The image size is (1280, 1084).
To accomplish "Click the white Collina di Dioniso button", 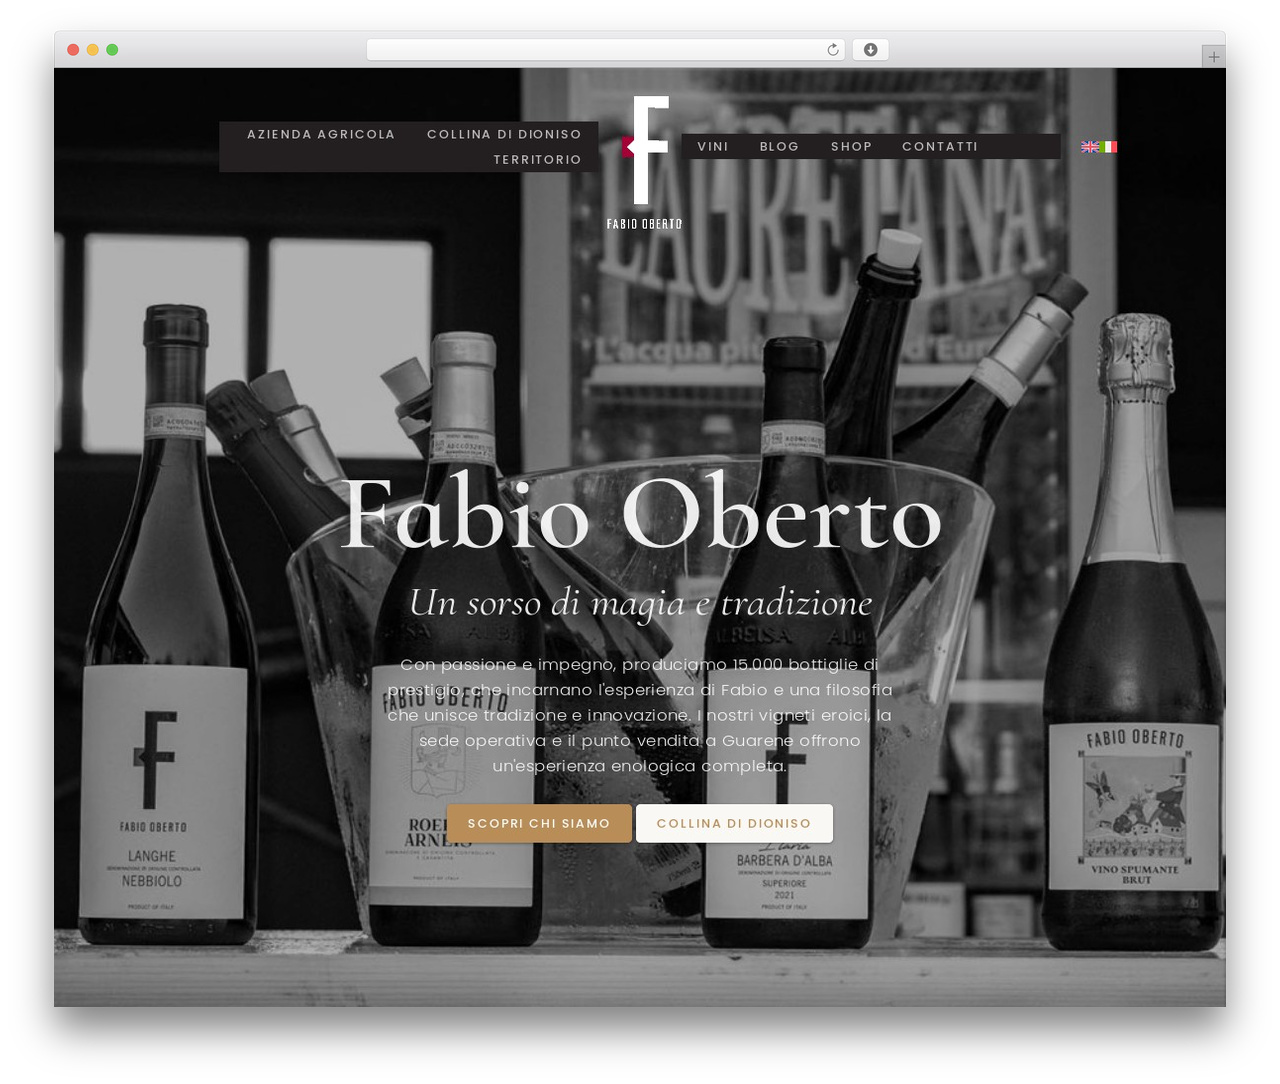I will [734, 823].
